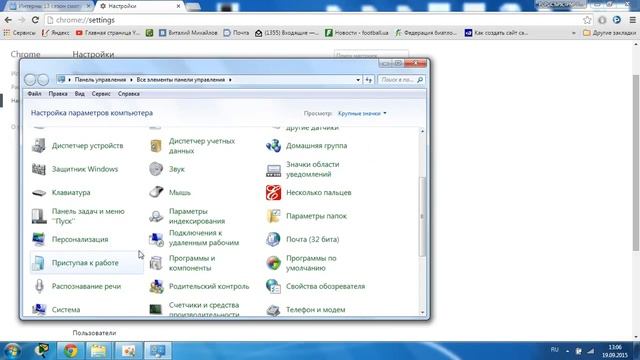Open Speech Recognition microphone icon (Распознавание речи)
Image resolution: width=640 pixels, height=360 pixels.
(x=39, y=286)
